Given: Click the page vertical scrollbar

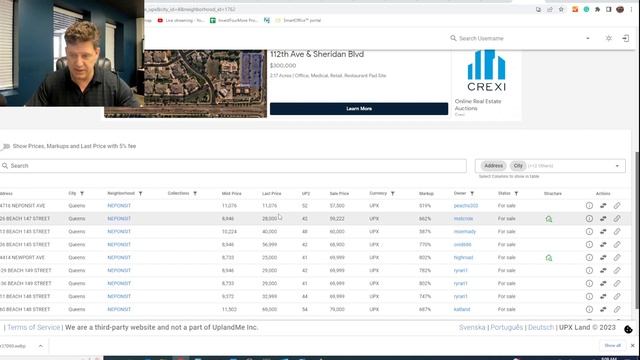Looking at the screenshot, I should (x=637, y=231).
